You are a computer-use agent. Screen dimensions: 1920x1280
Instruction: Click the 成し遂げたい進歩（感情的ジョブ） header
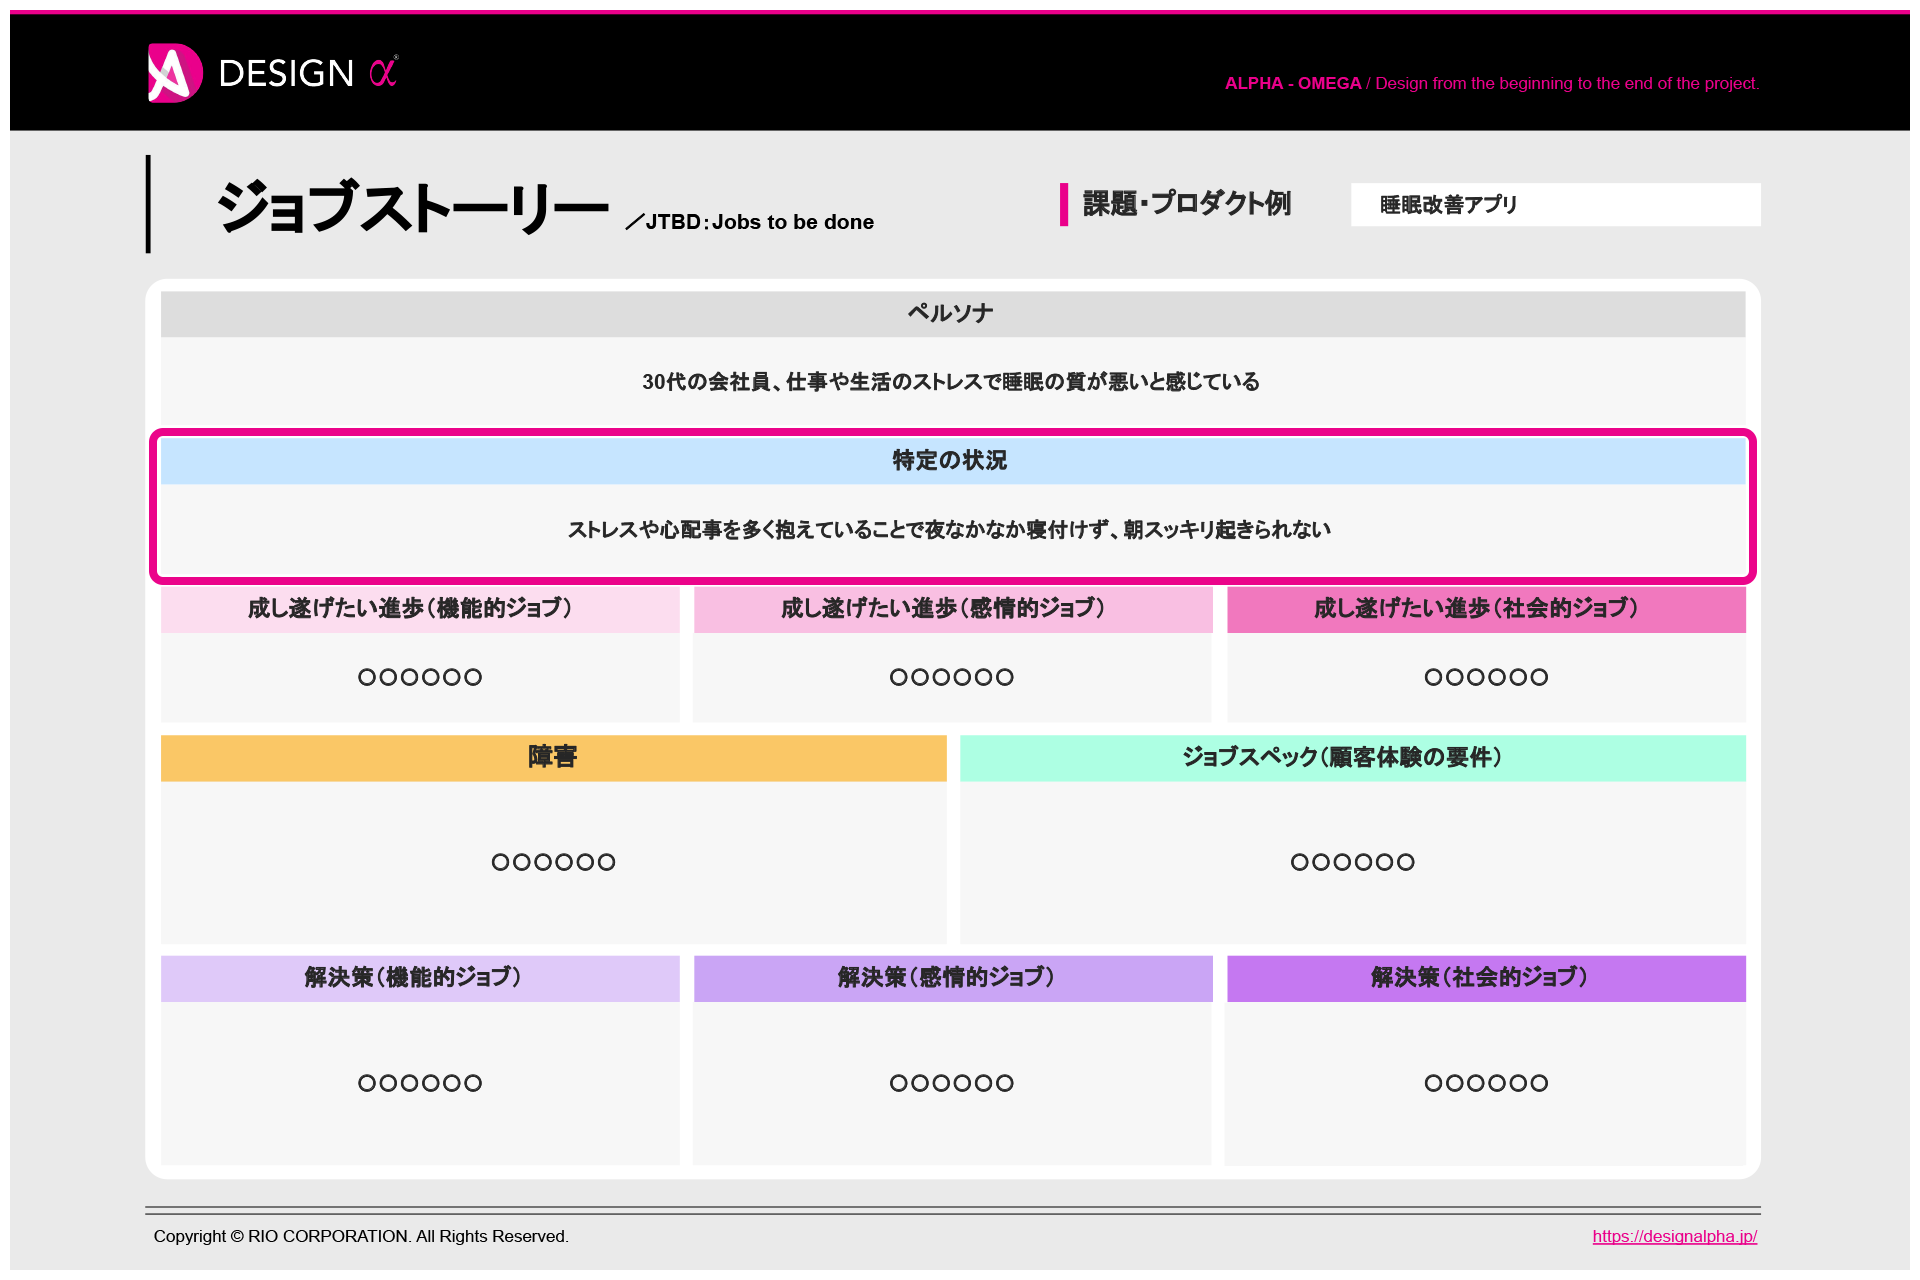coord(953,608)
